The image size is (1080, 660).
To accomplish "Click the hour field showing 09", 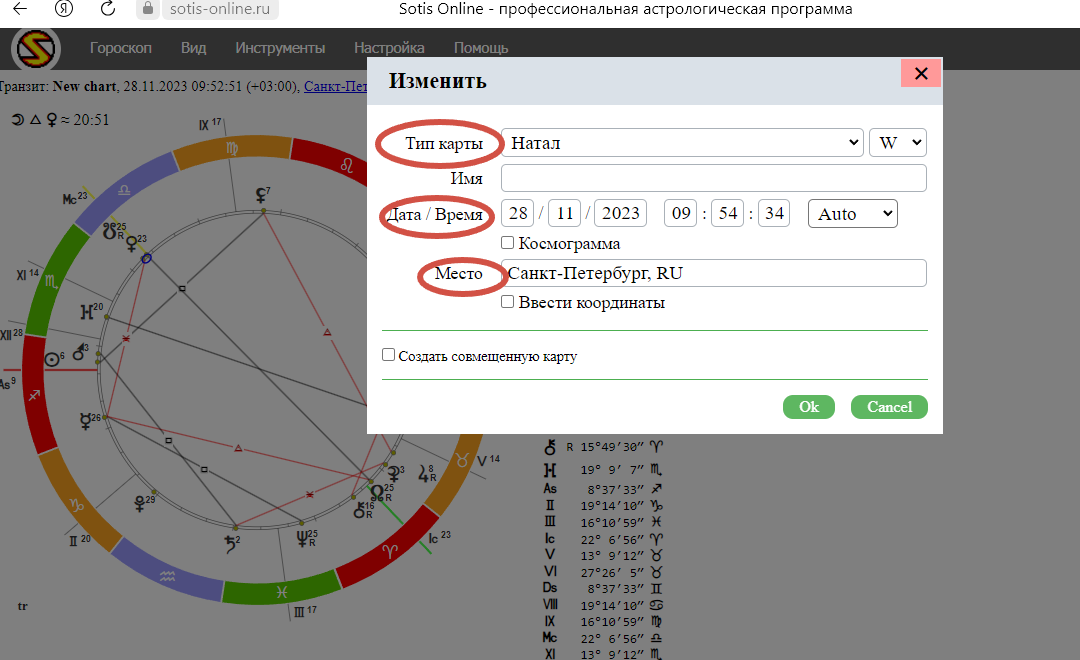I will coord(681,214).
